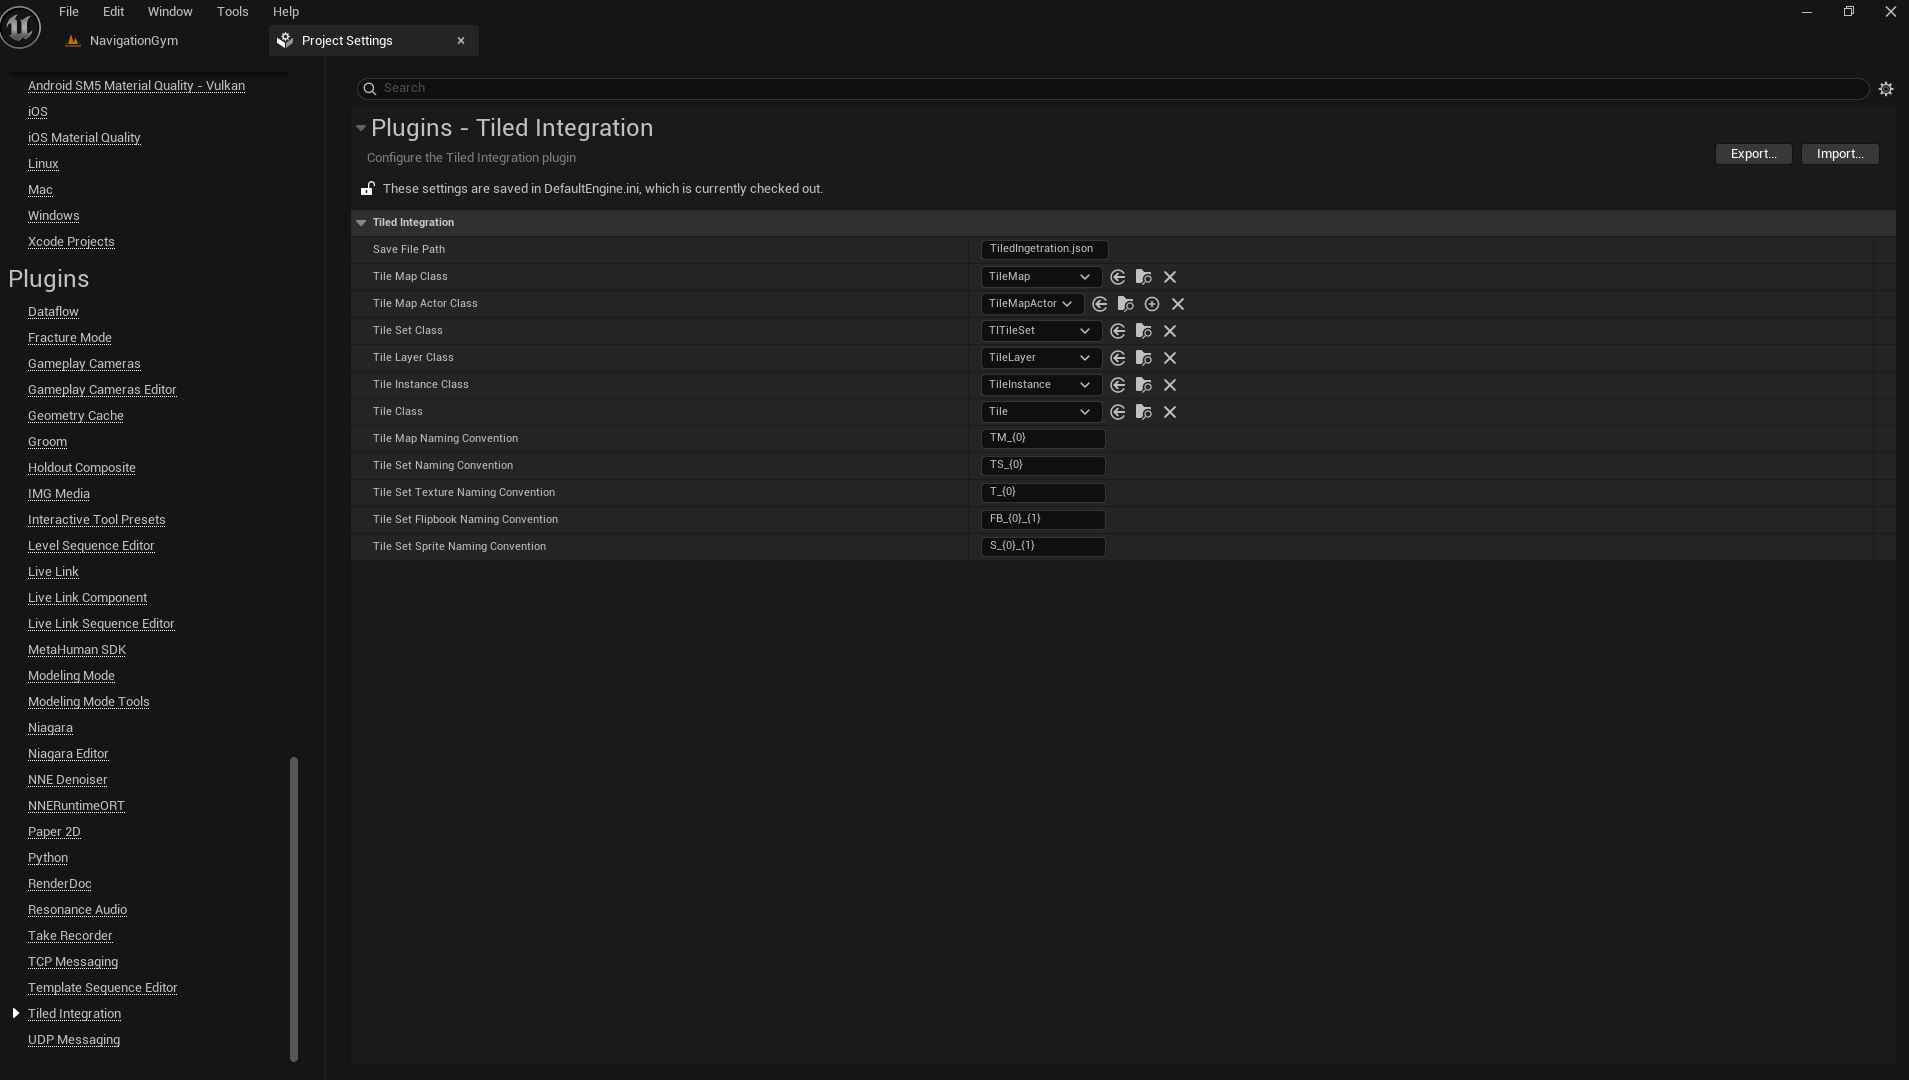This screenshot has height=1080, width=1909.
Task: Close the Project Settings tab
Action: click(x=461, y=41)
